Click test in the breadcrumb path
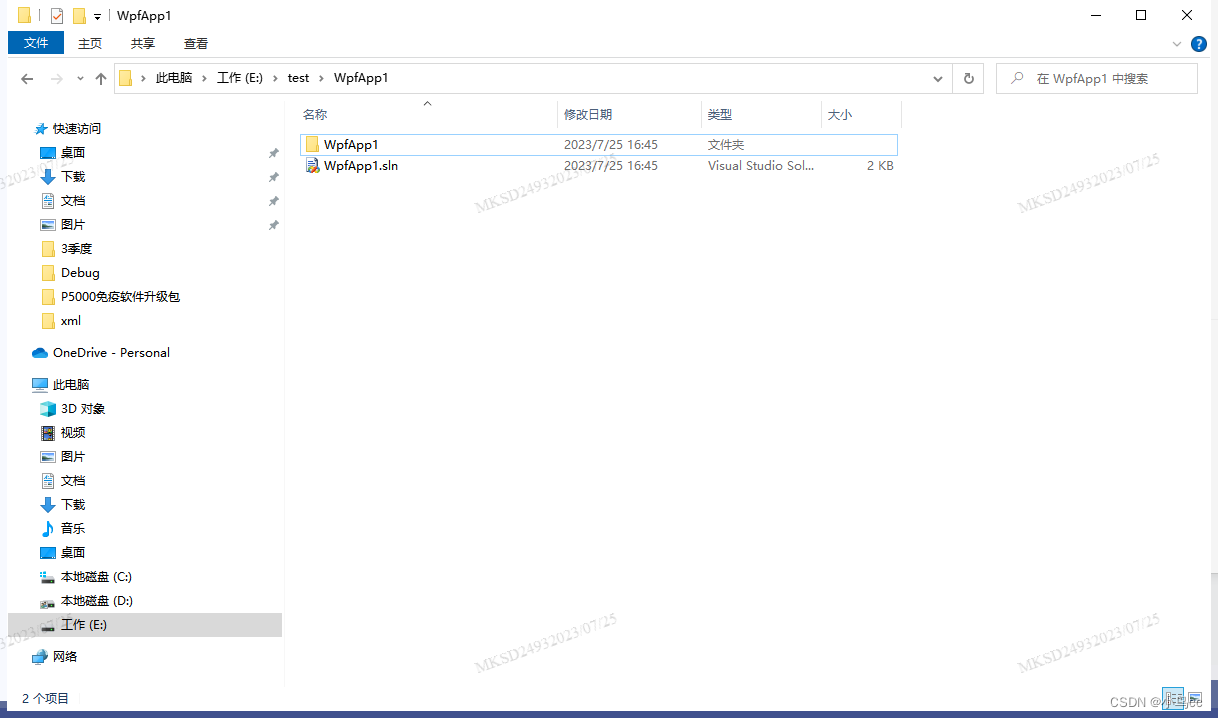 [298, 78]
